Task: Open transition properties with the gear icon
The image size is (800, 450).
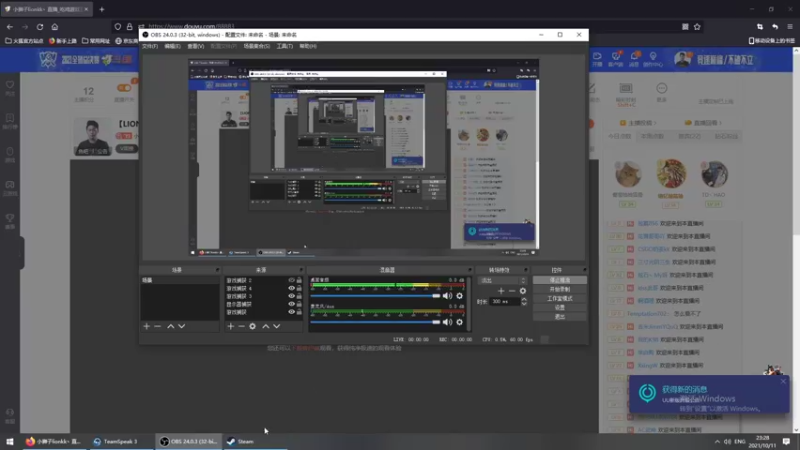Action: 523,291
